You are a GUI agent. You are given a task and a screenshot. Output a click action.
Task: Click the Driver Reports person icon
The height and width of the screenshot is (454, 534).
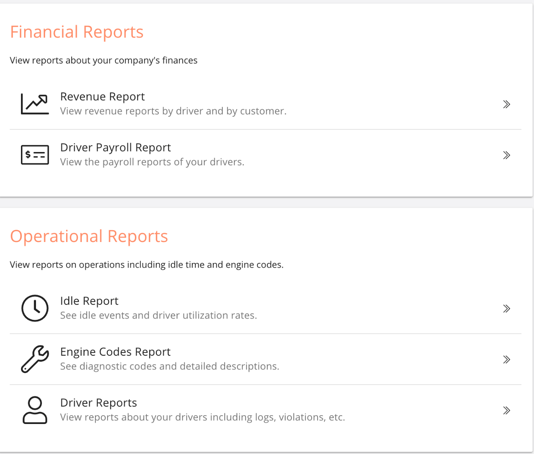(x=35, y=410)
